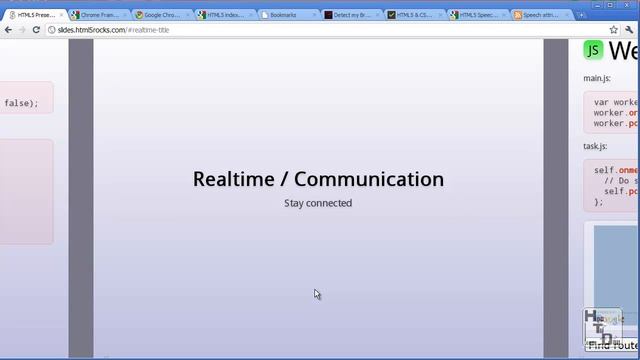
Task: Close the HTML5 Speech tab
Action: (503, 15)
